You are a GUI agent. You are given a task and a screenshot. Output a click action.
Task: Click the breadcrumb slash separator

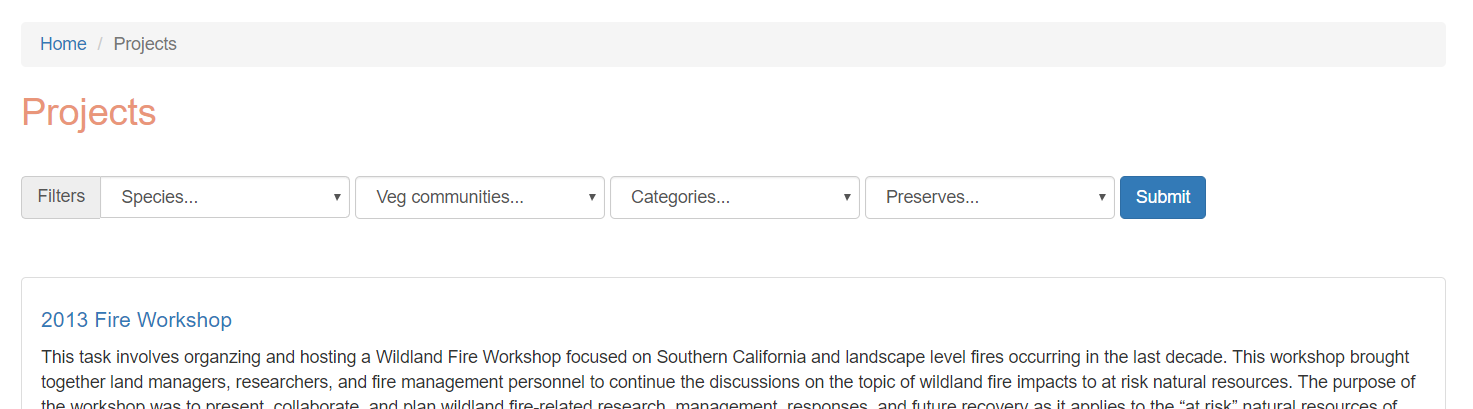point(100,44)
